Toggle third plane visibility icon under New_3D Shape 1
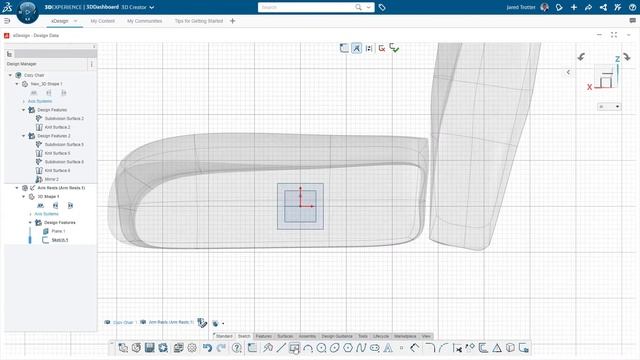 tap(64, 93)
